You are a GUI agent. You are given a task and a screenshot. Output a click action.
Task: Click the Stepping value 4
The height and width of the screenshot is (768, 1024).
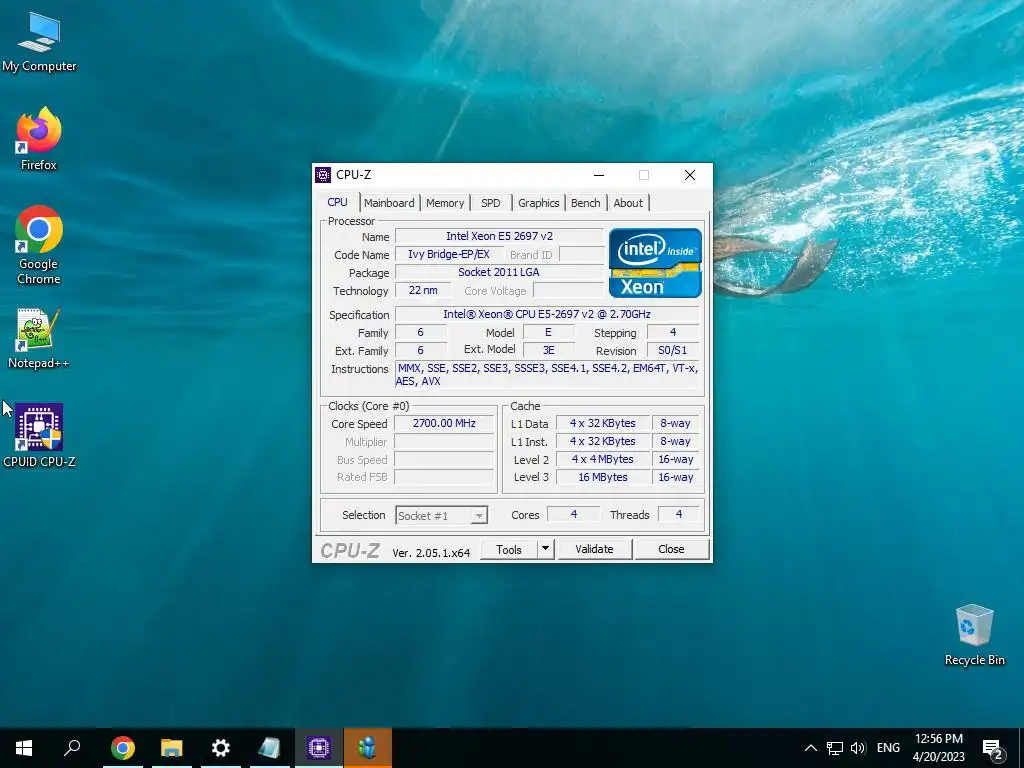[x=673, y=332]
